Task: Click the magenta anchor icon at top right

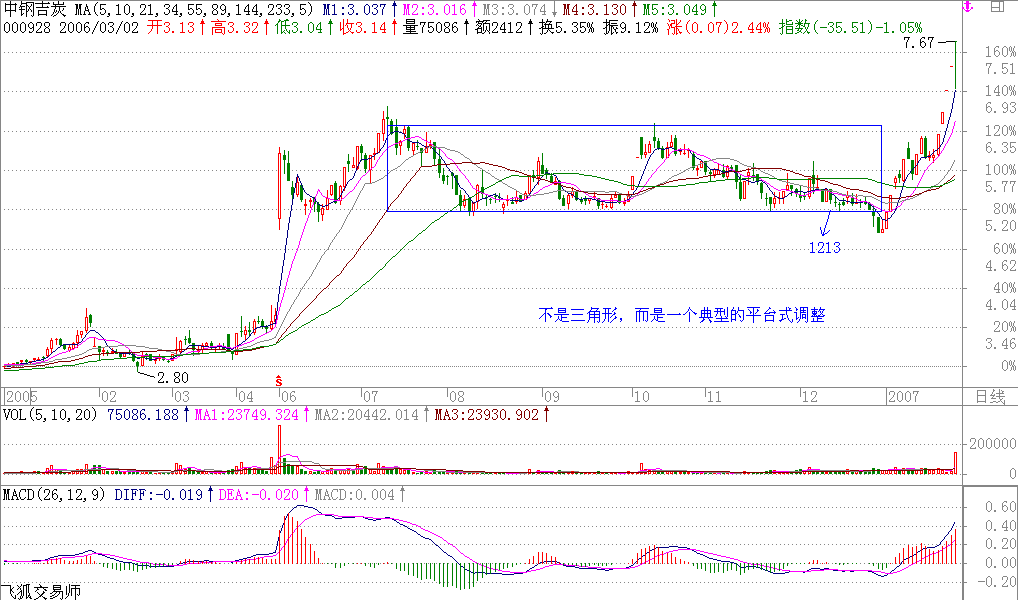Action: point(968,7)
